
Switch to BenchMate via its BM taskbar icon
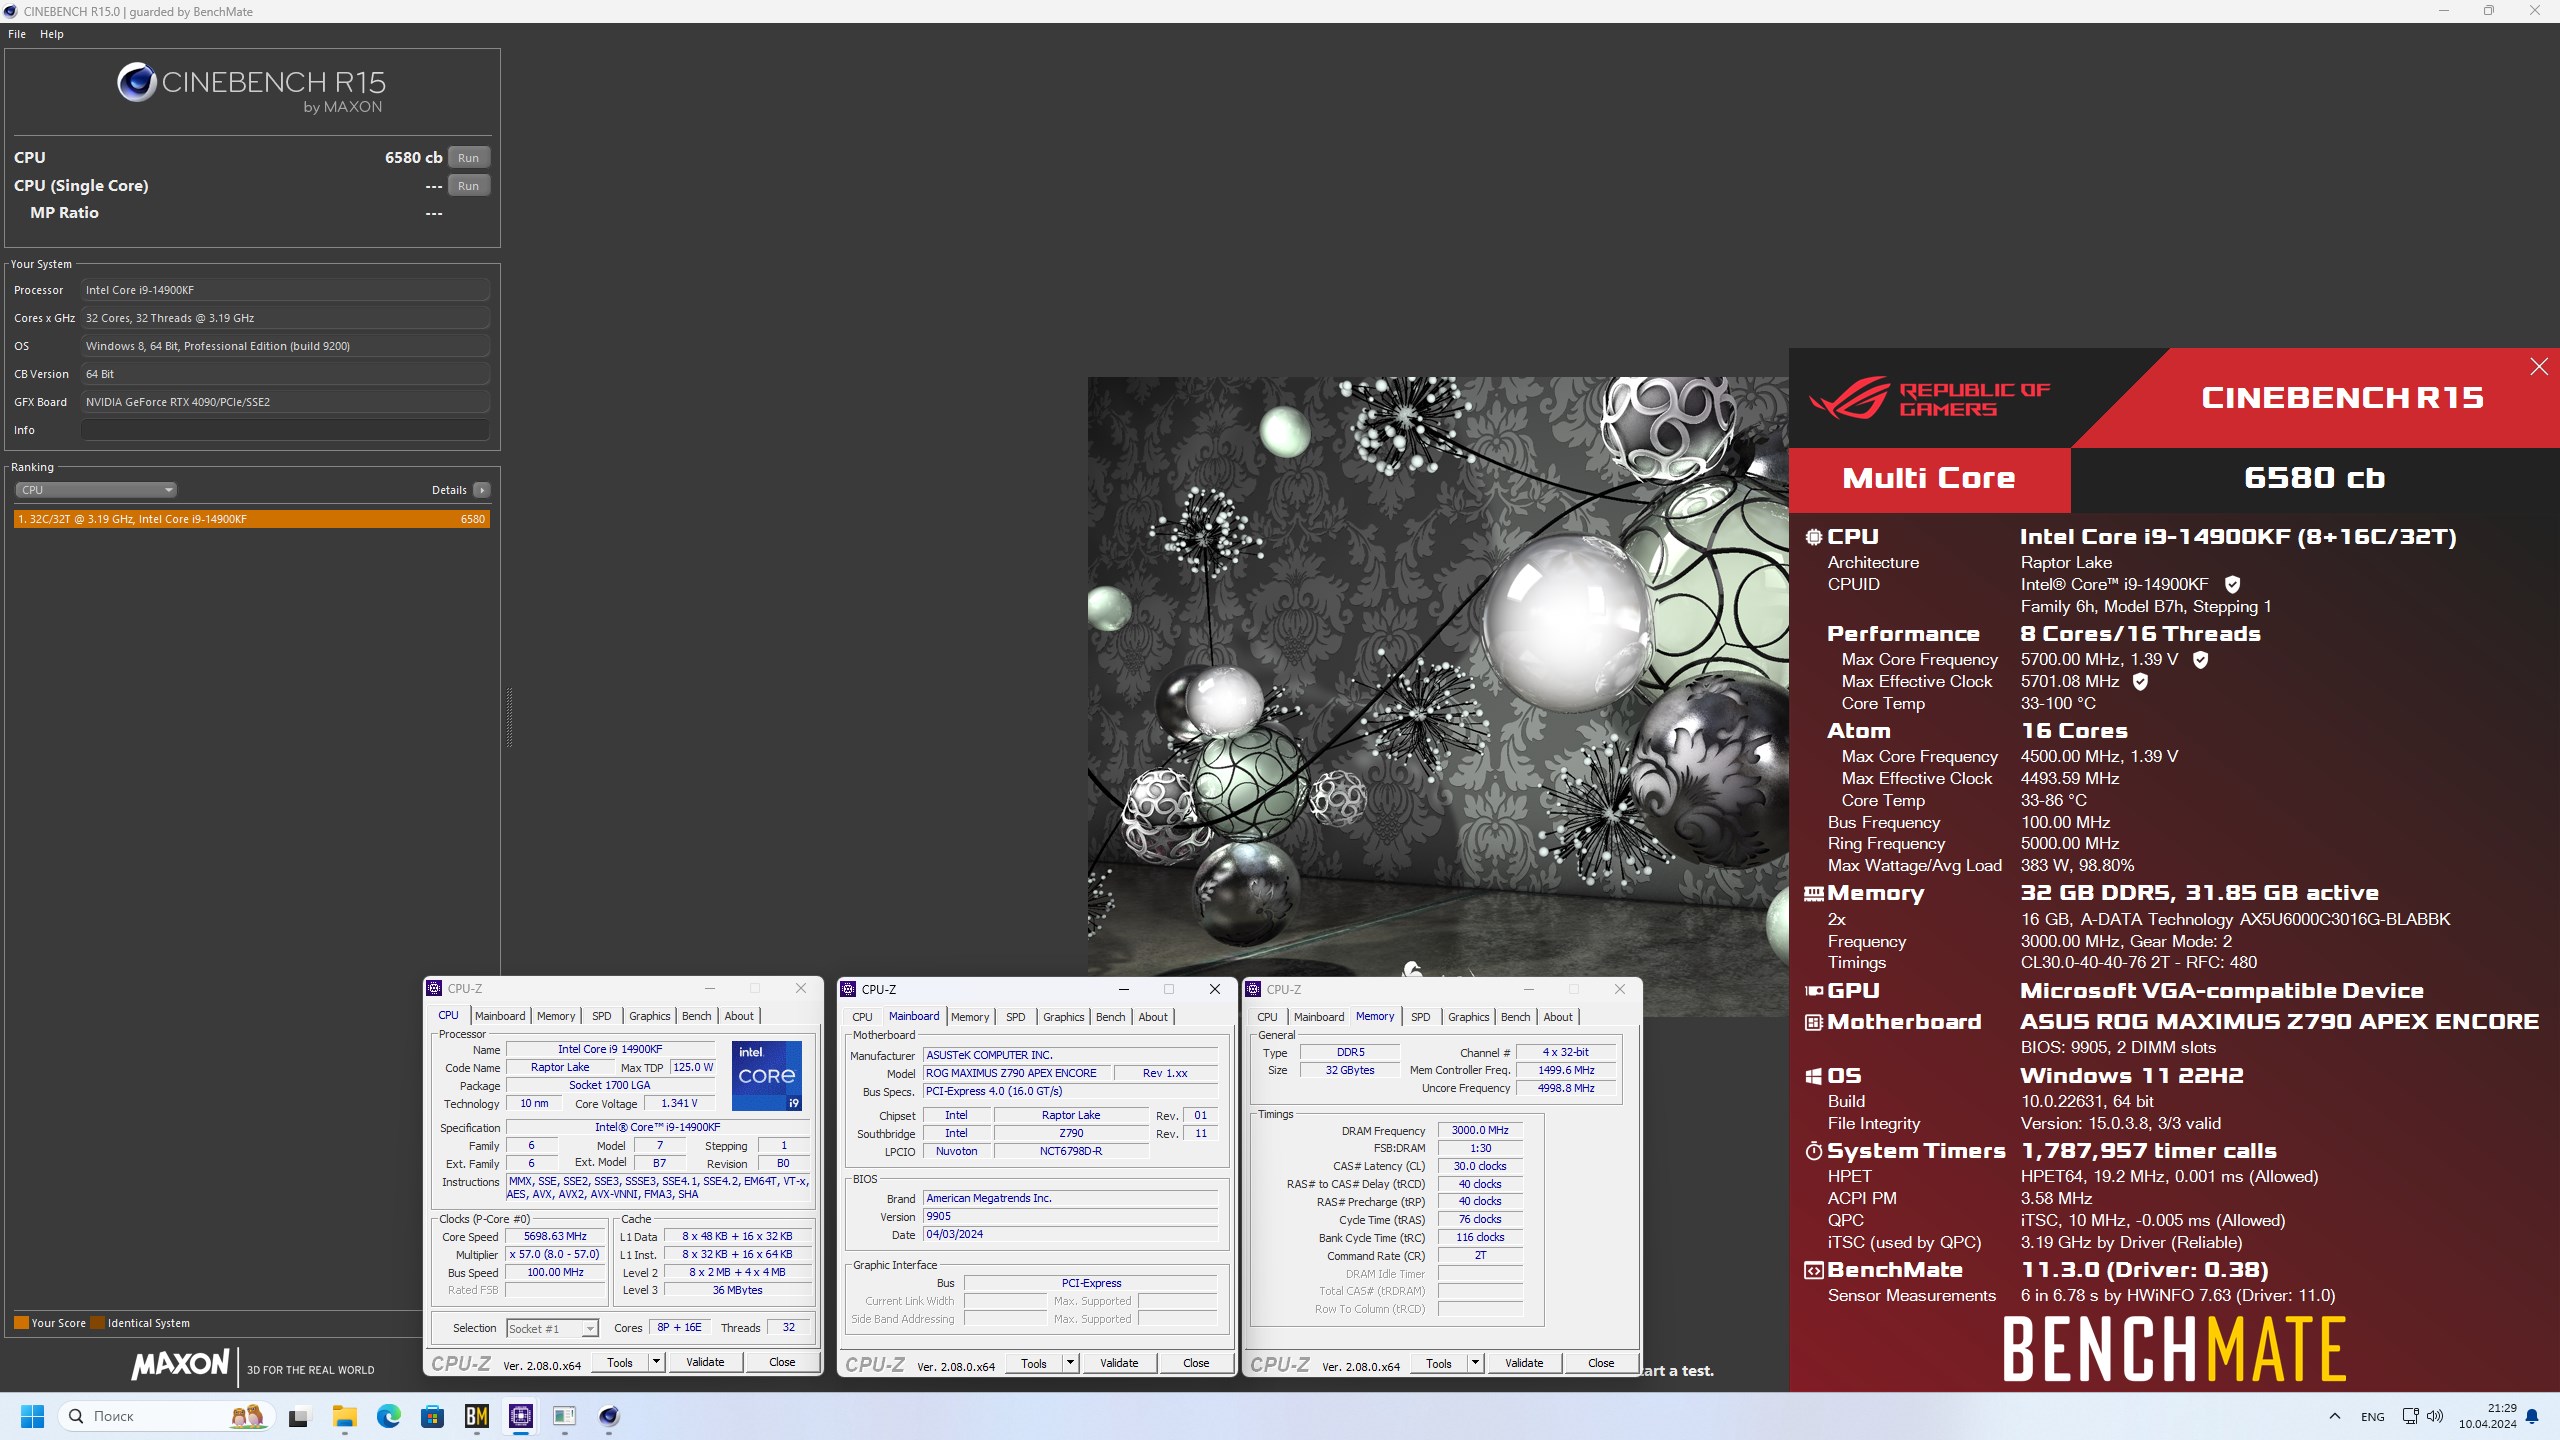click(476, 1416)
